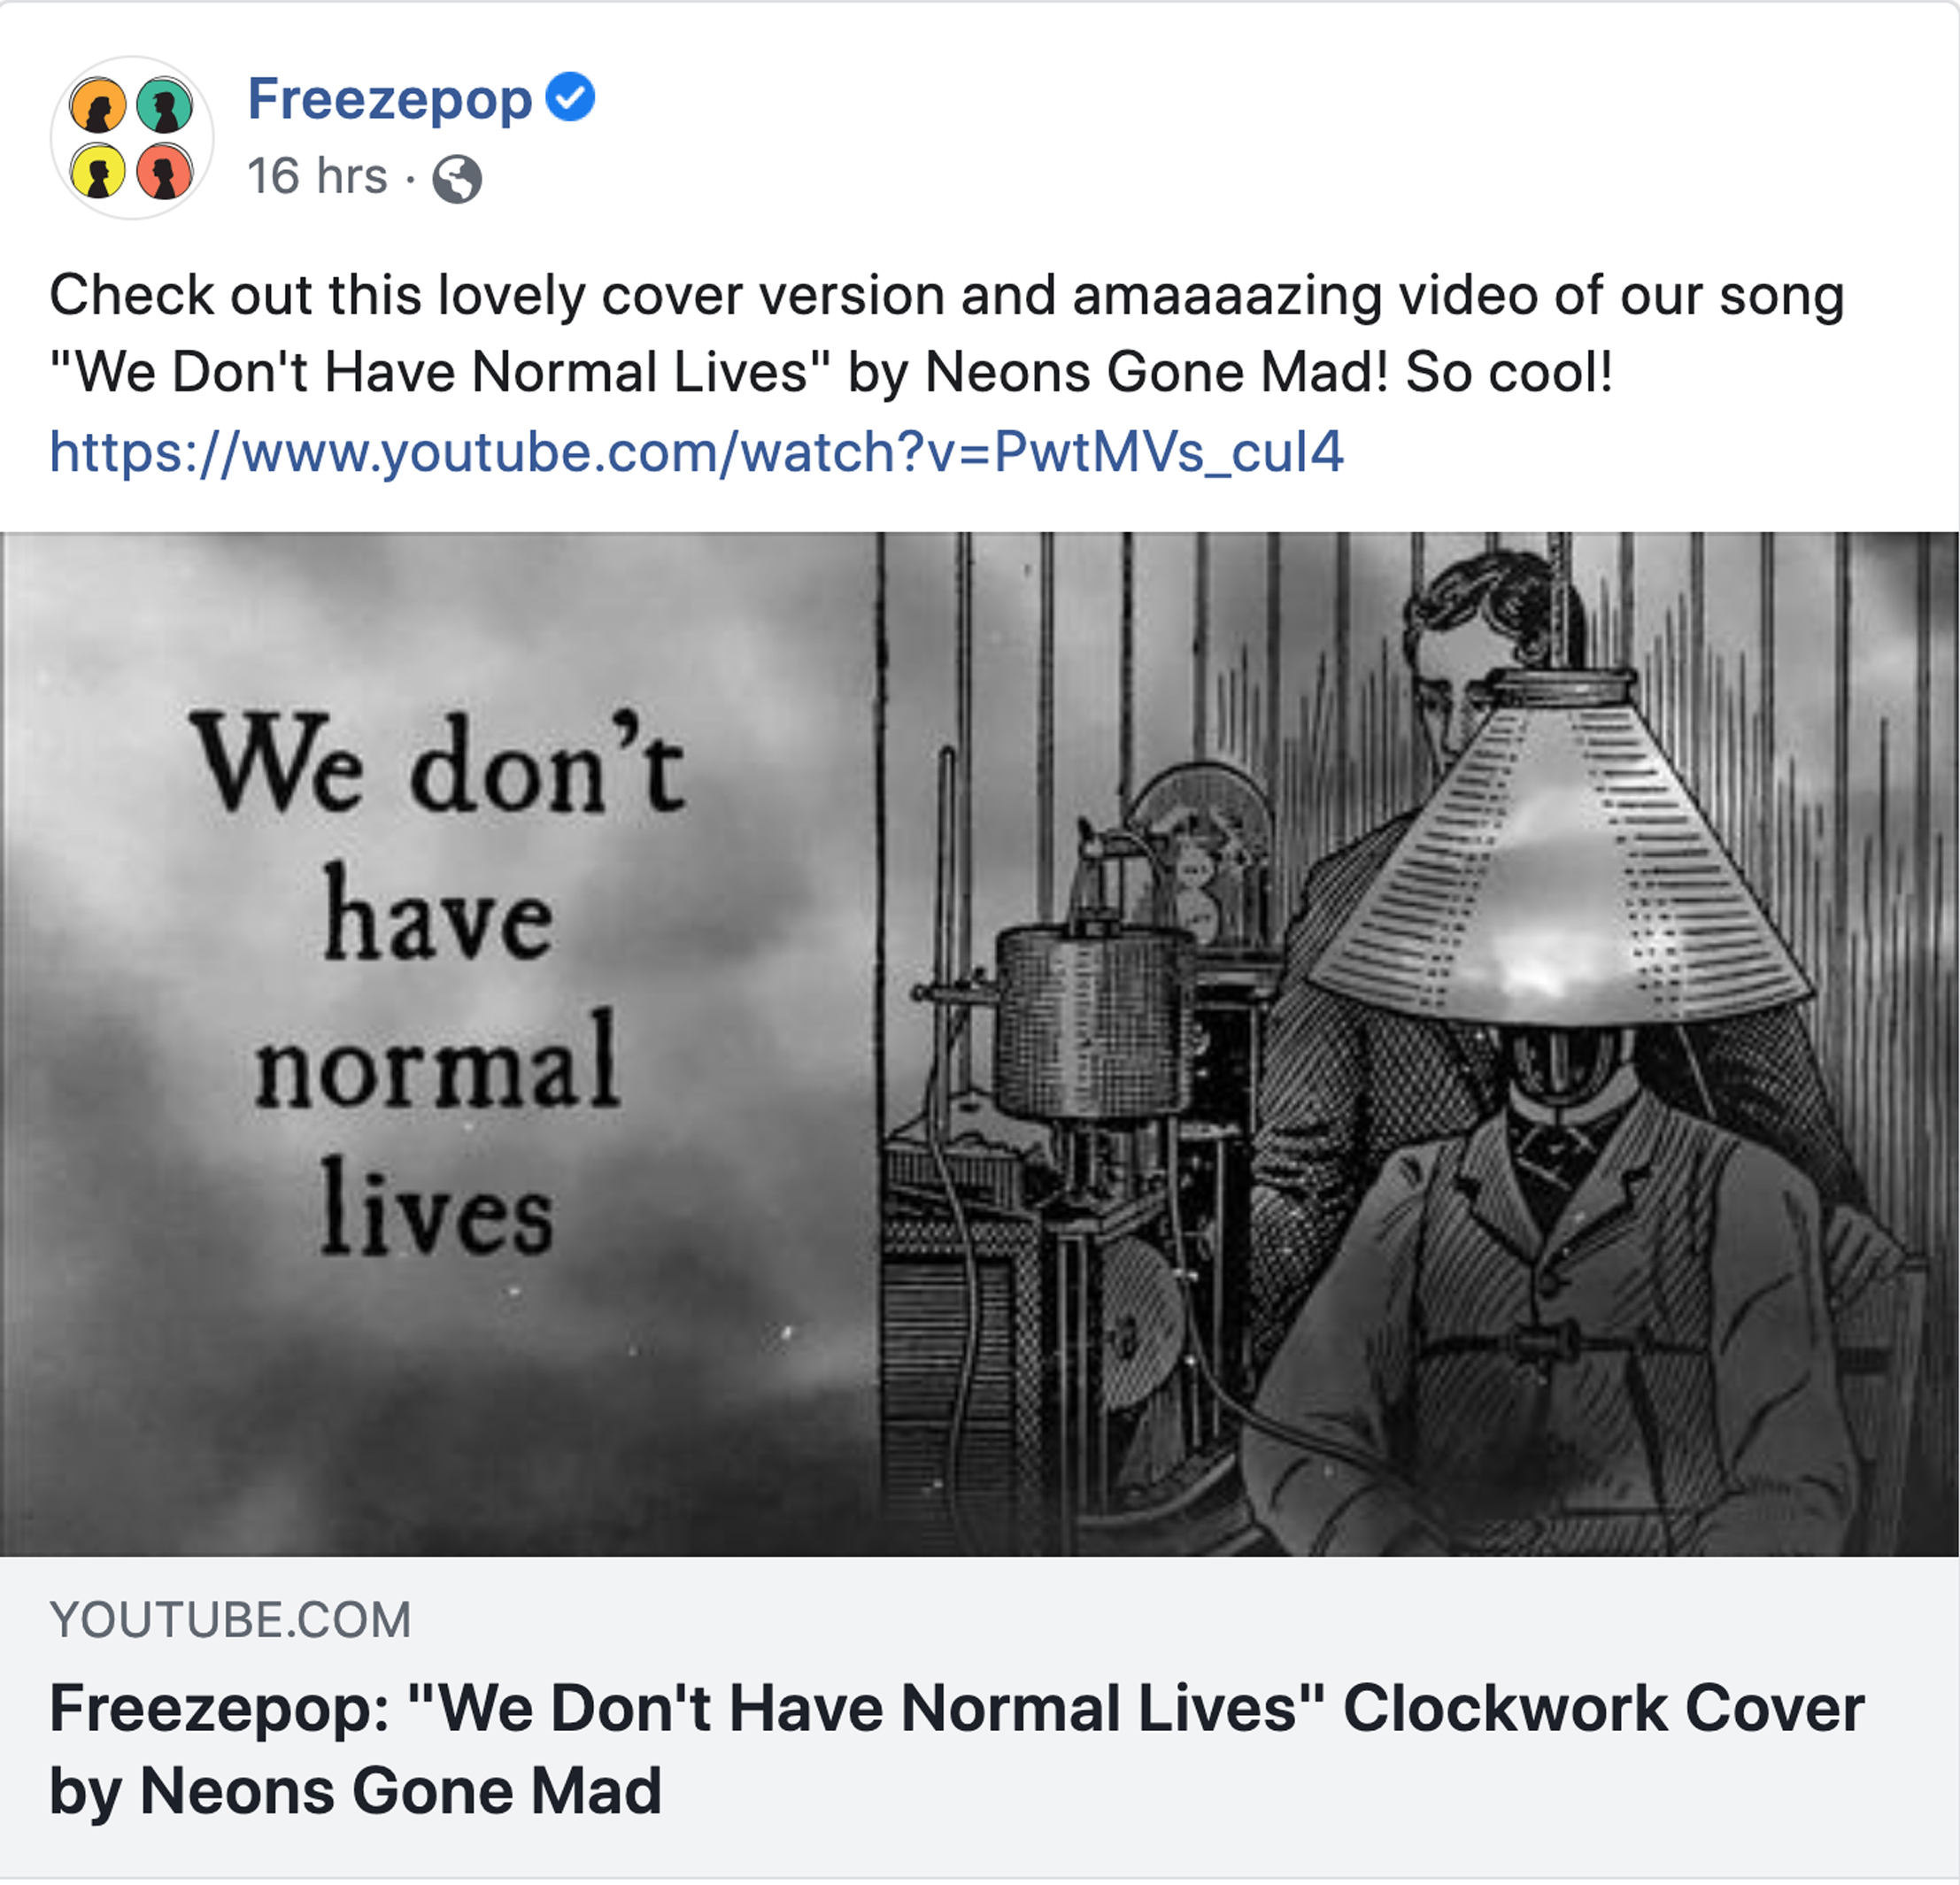The height and width of the screenshot is (1885, 1960).
Task: Open the globe public privacy icon
Action: pyautogui.click(x=457, y=180)
